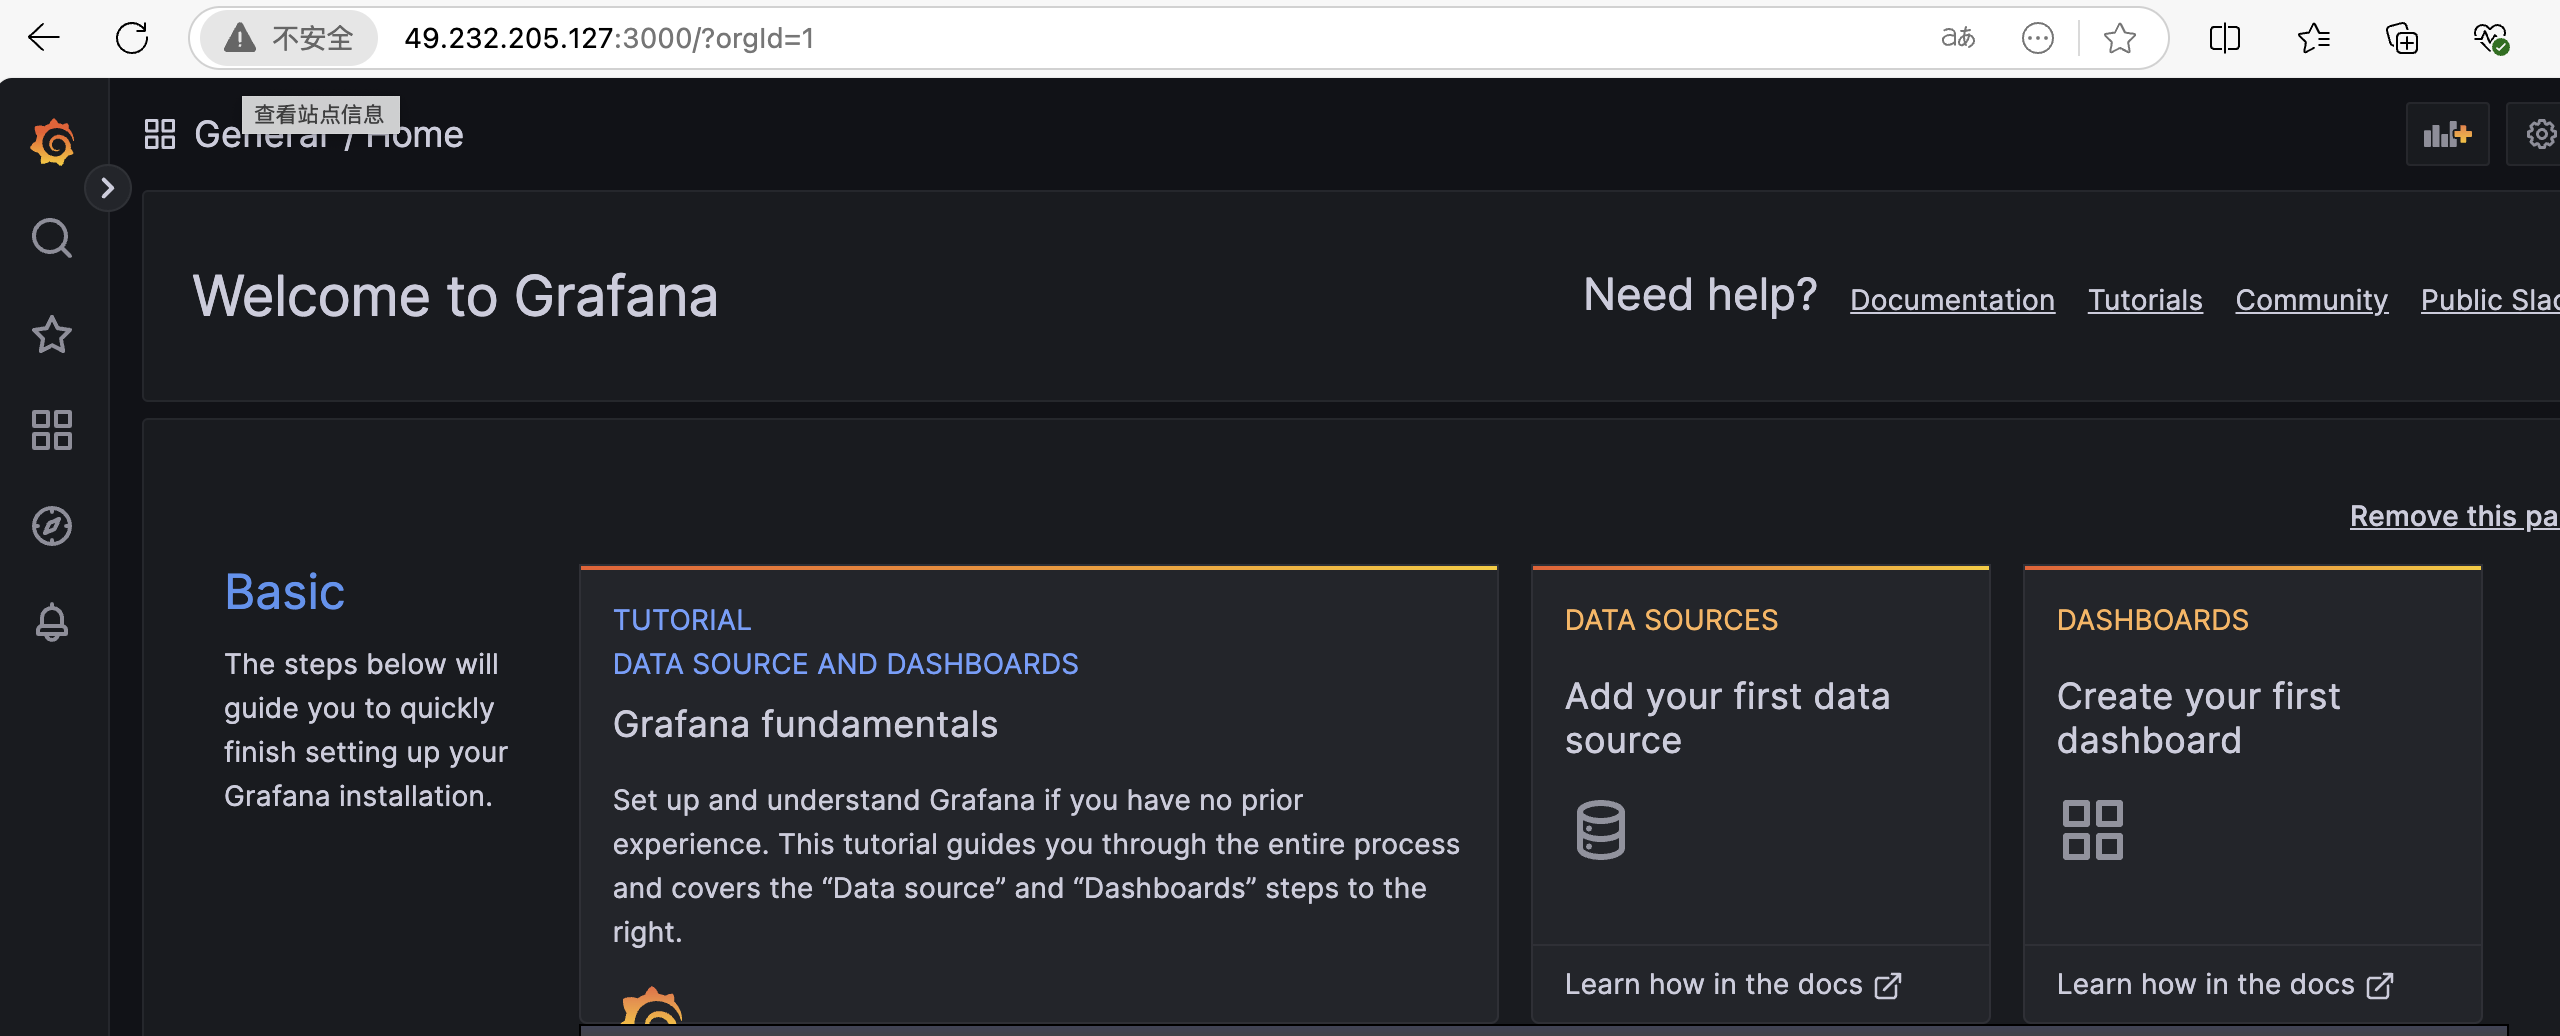Click the DASHBOARDS label
The height and width of the screenshot is (1036, 2560).
(2152, 620)
